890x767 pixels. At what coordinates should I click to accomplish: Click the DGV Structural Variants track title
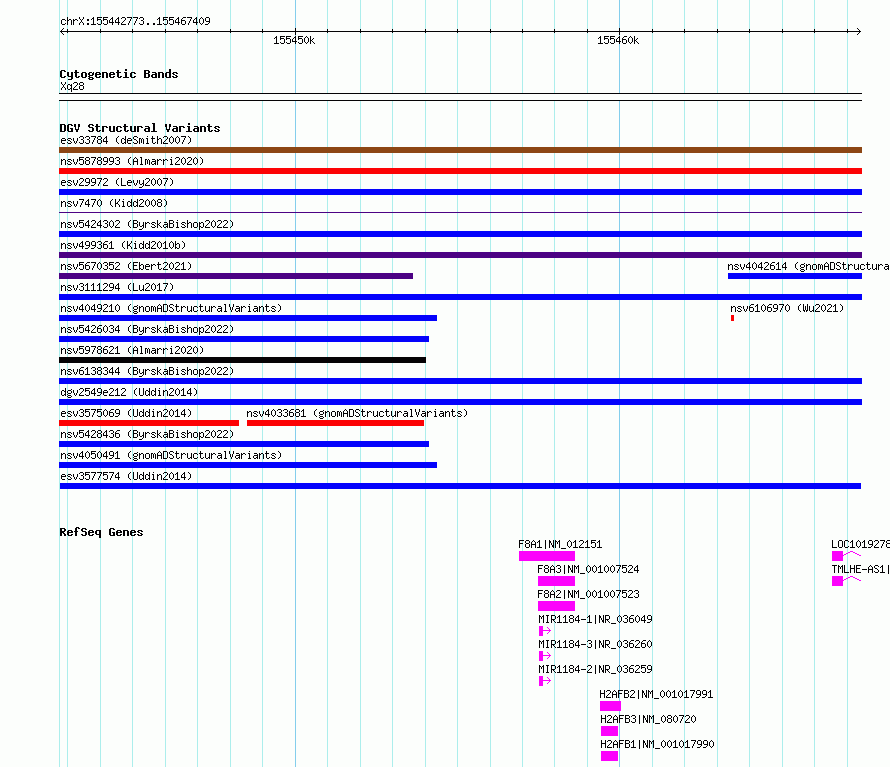[140, 128]
